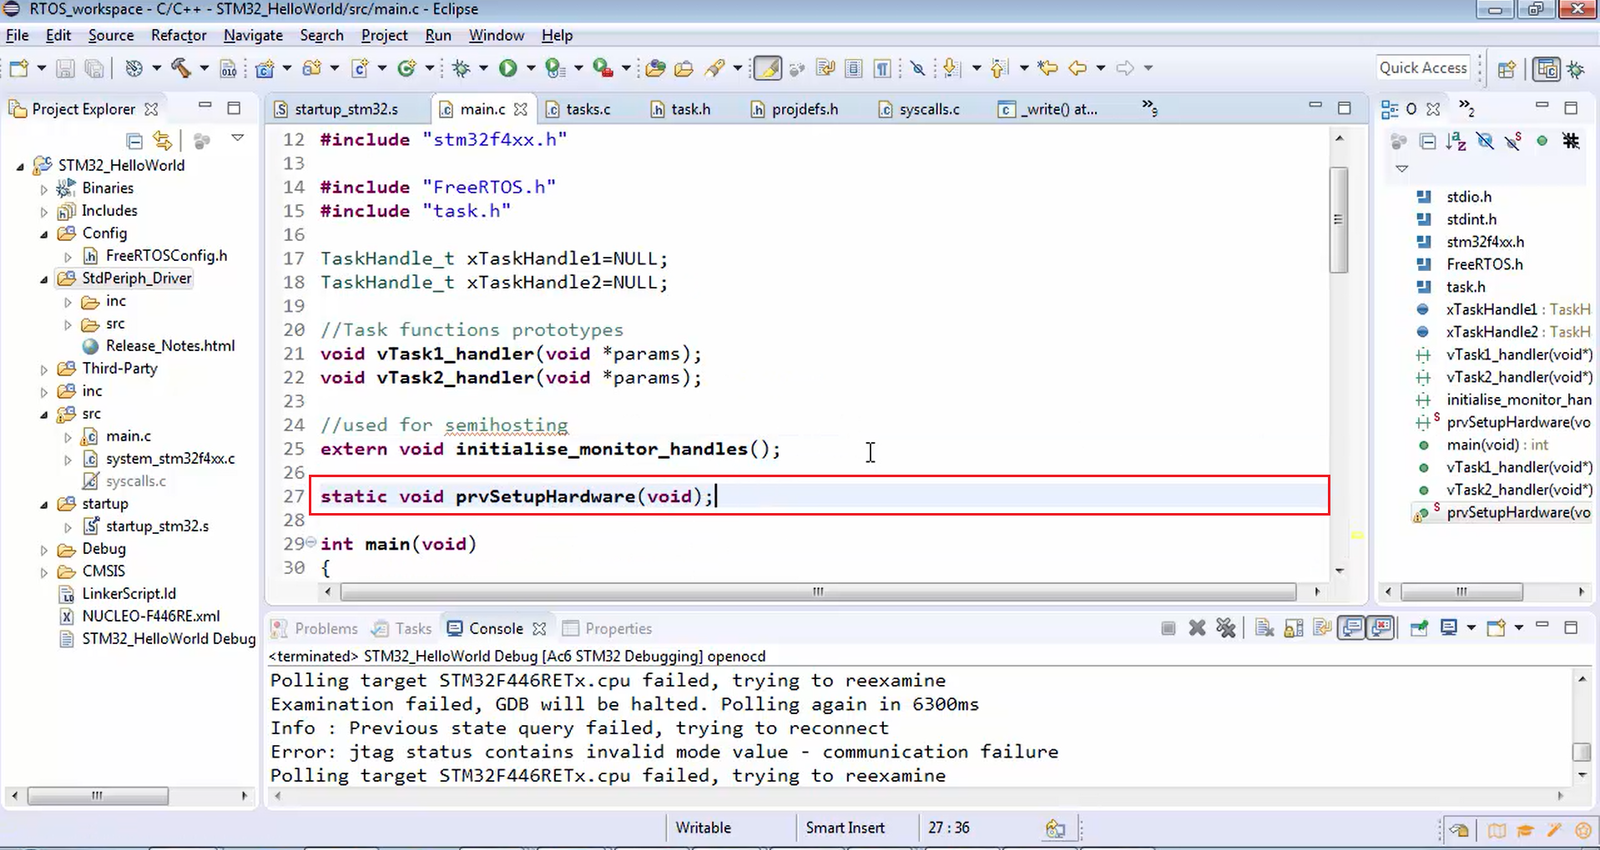Screen dimensions: 1600x850
Task: Click Next Annotation toolbar icon
Action: point(951,68)
